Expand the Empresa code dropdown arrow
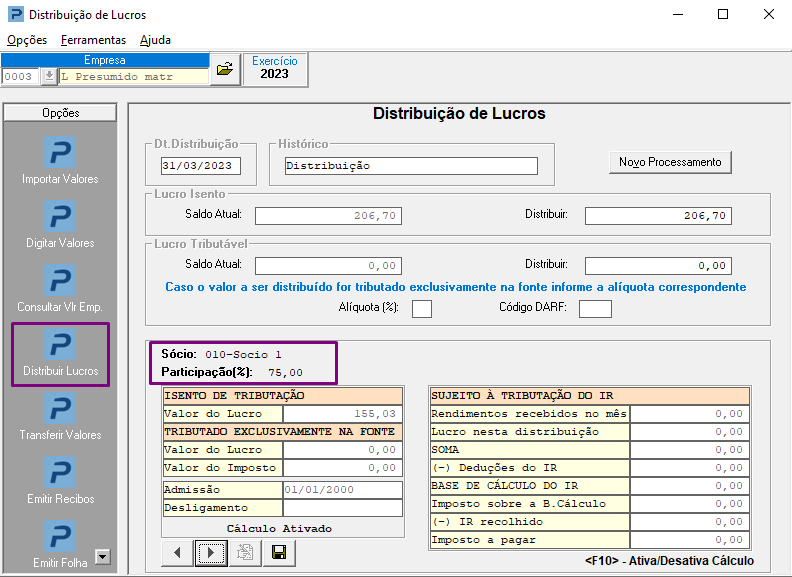The width and height of the screenshot is (792, 577). [x=49, y=76]
